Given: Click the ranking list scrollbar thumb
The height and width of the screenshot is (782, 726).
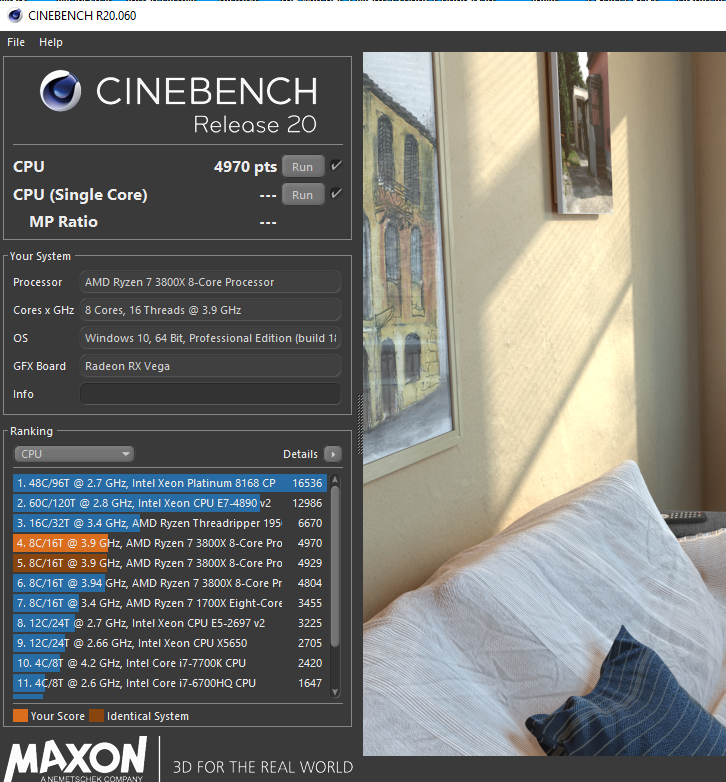Looking at the screenshot, I should 335,567.
